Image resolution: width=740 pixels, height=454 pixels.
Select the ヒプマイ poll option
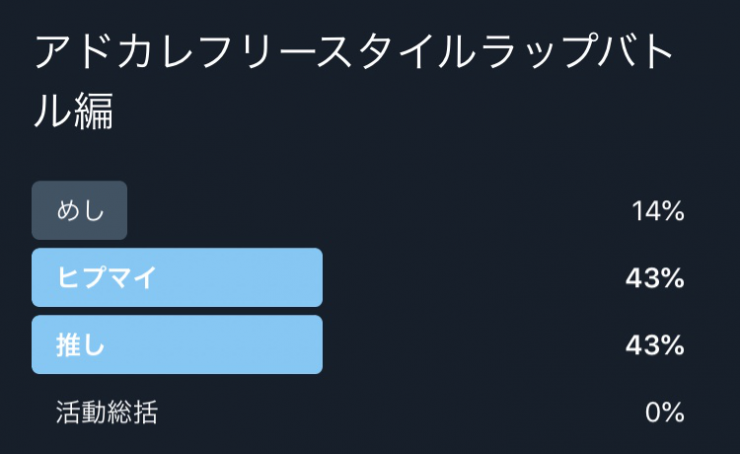[359, 277]
